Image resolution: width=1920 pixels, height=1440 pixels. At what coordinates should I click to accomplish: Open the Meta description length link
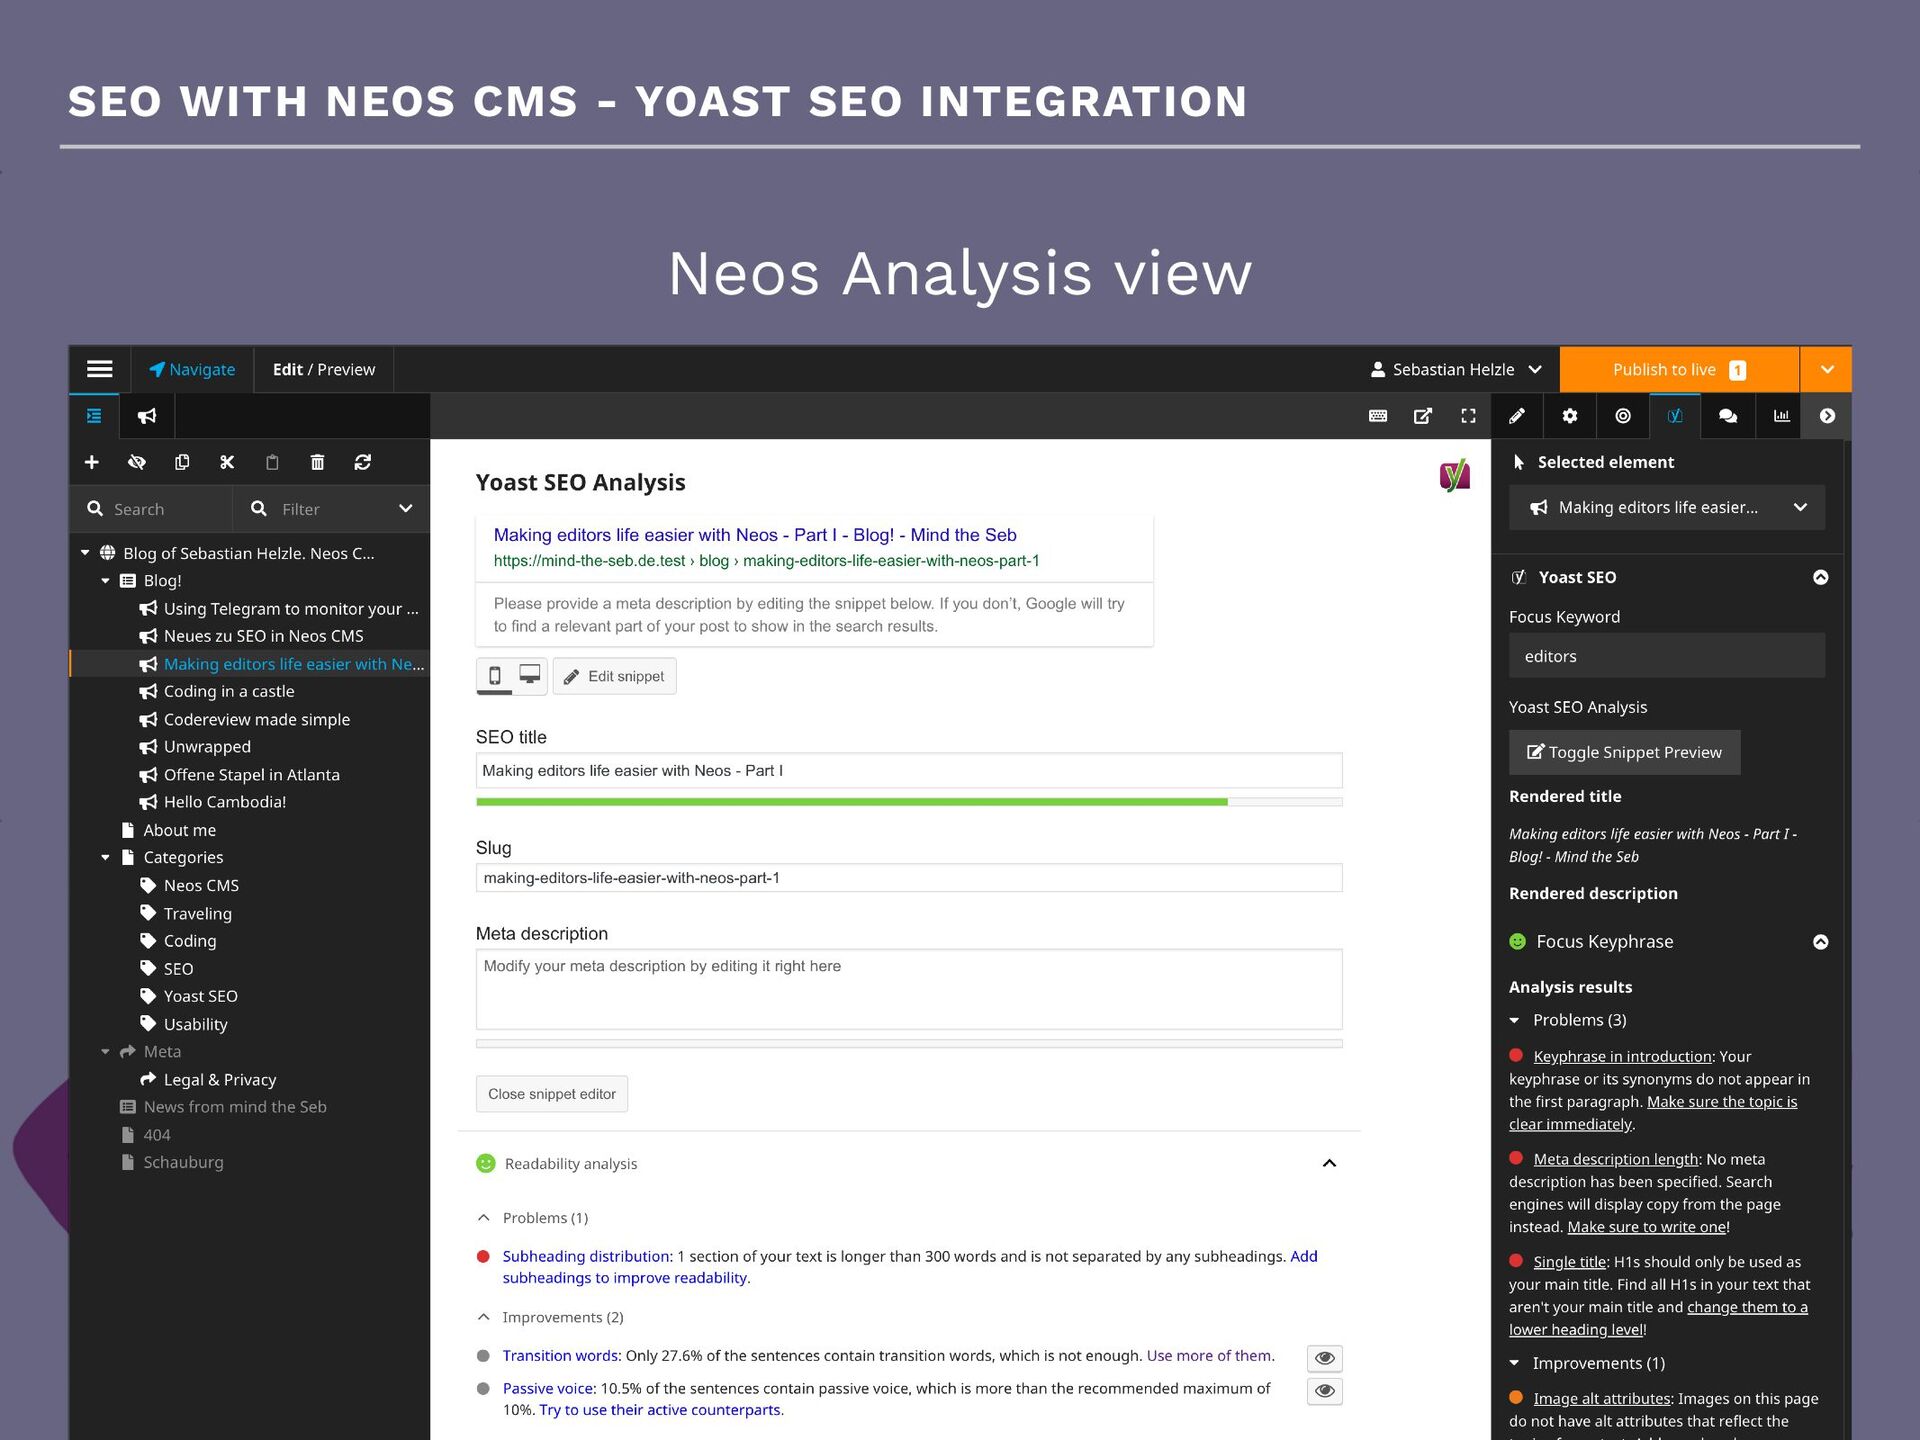pos(1615,1159)
